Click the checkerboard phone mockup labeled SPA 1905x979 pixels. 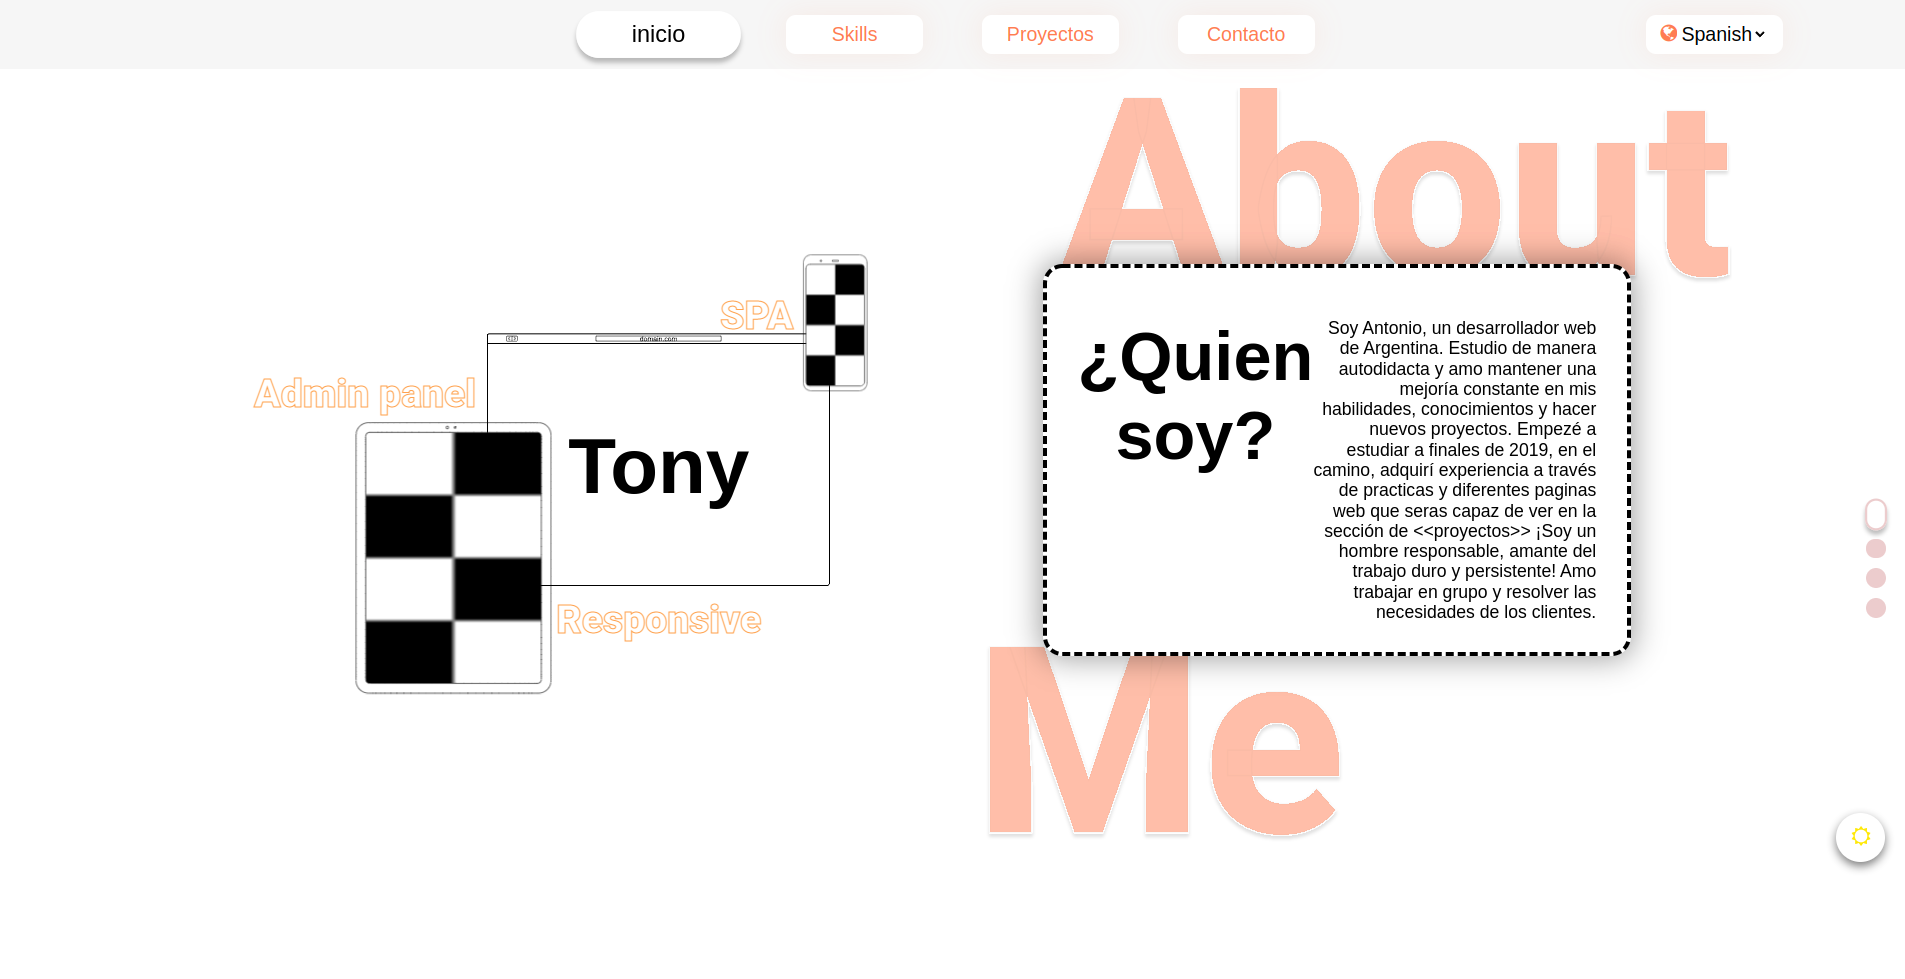835,322
